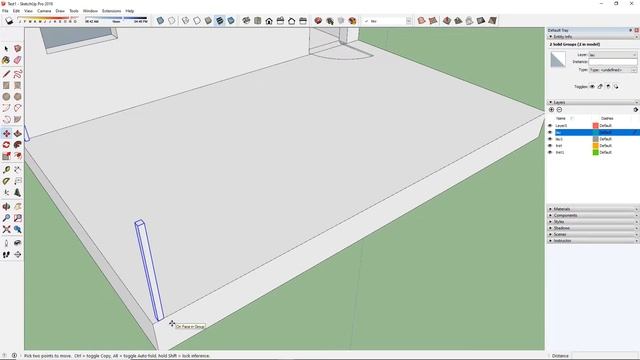The image size is (640, 360).
Task: Expand the Materials panel
Action: [x=551, y=209]
